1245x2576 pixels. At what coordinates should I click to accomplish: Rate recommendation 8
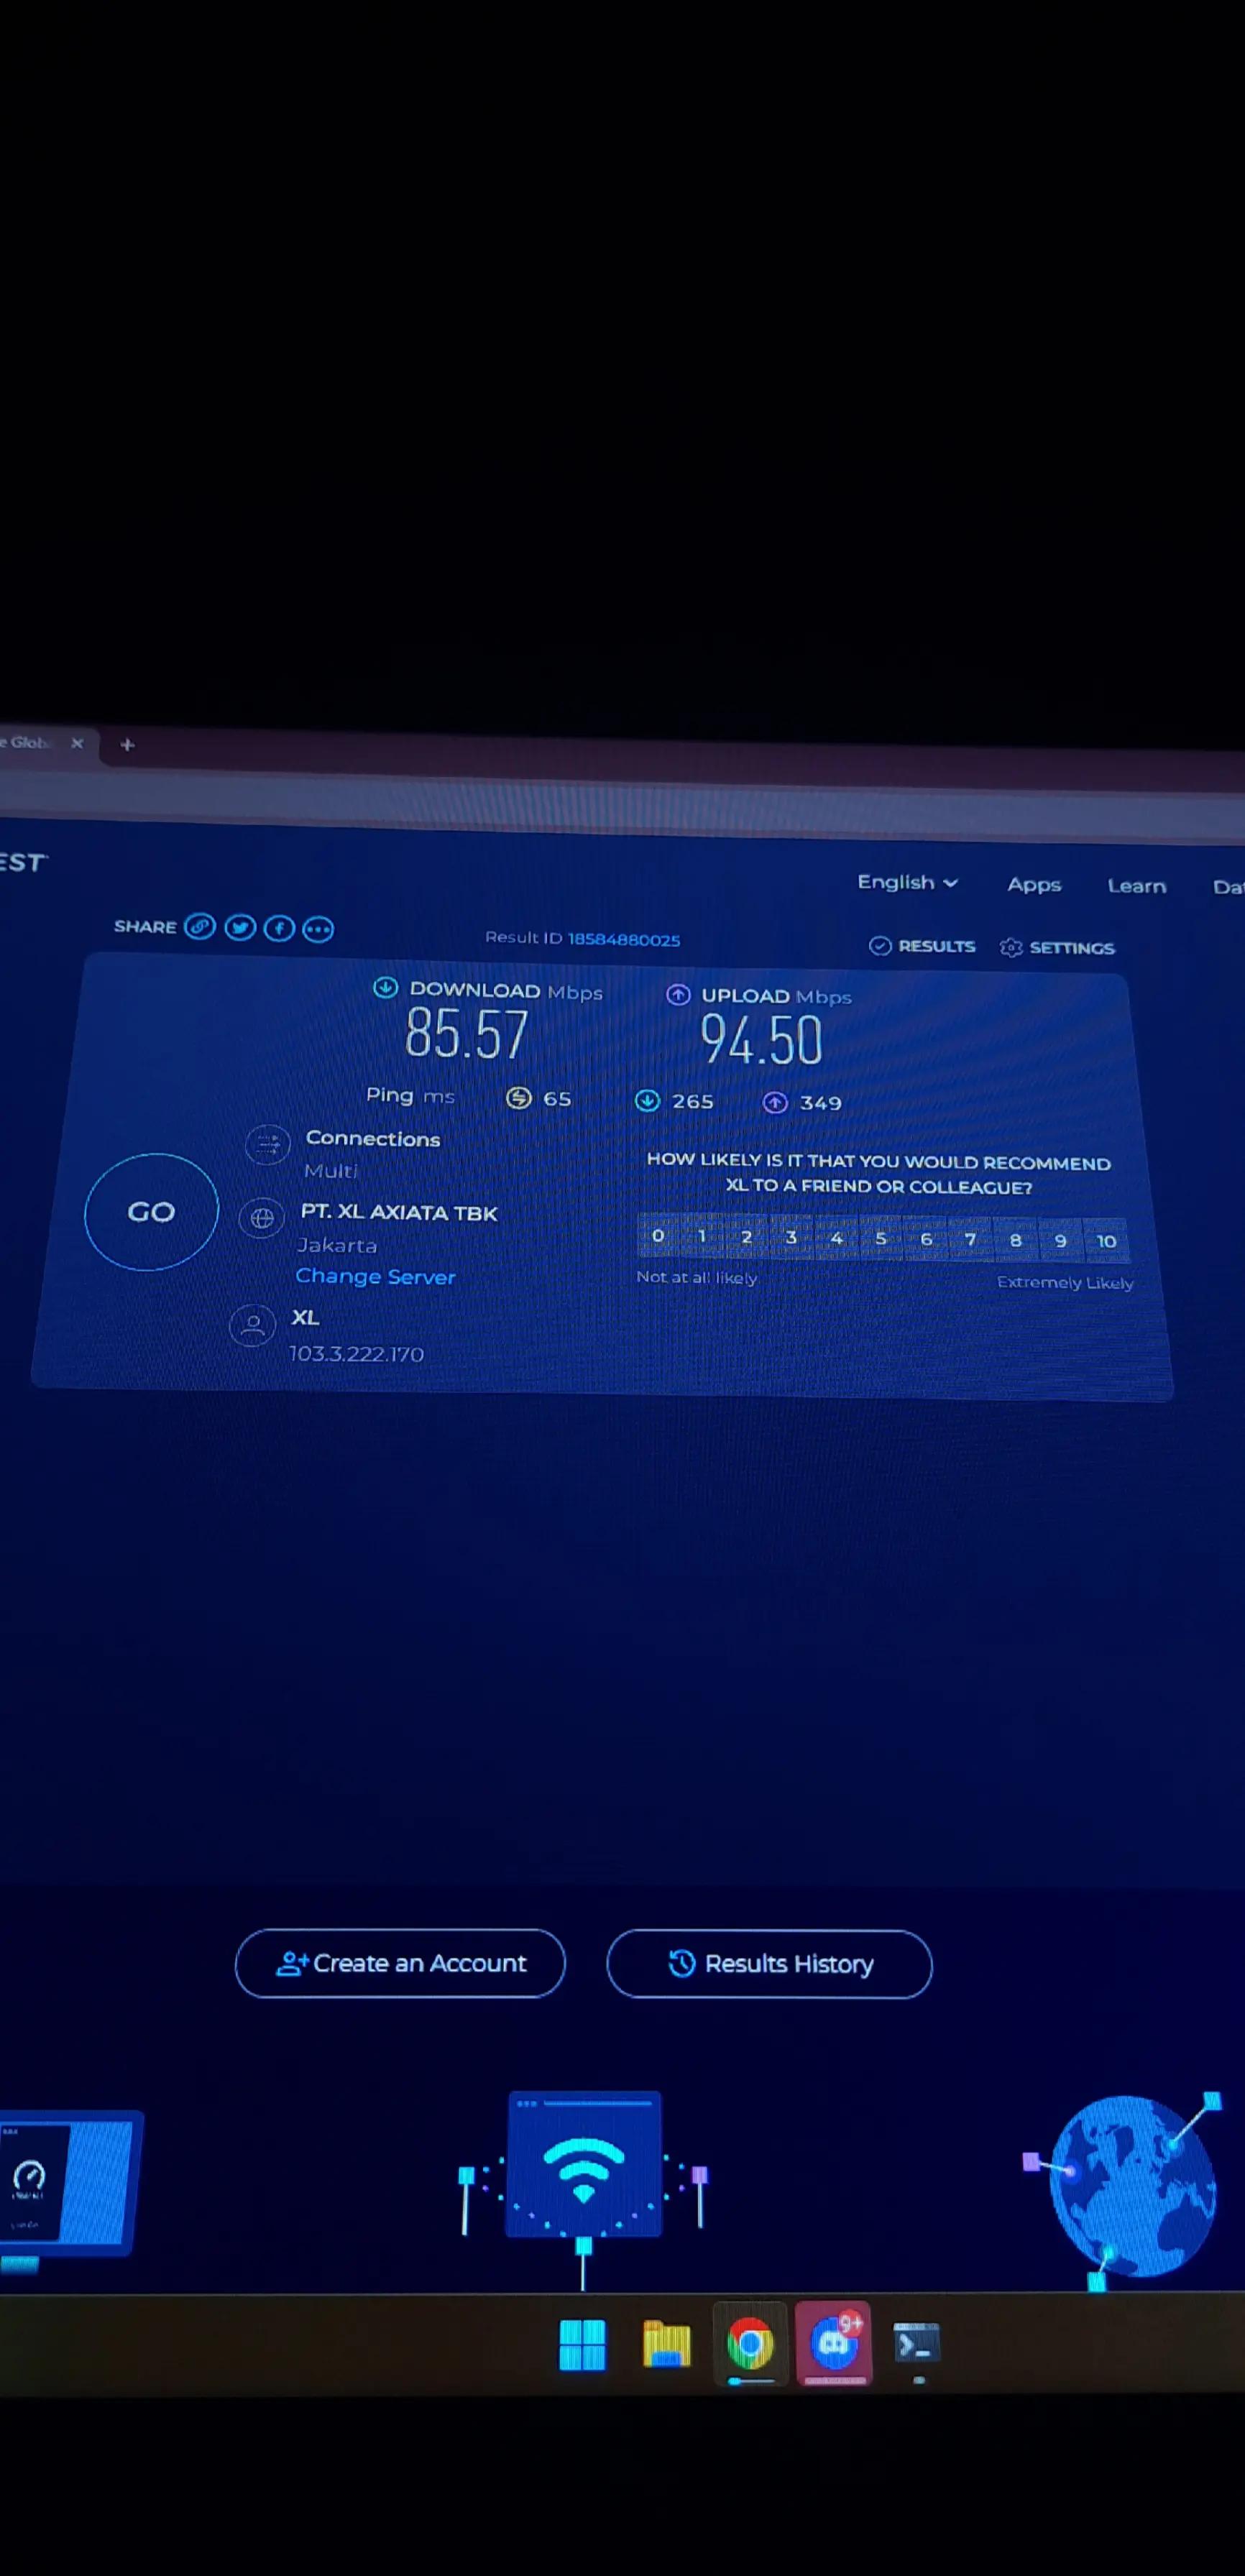[x=1015, y=1240]
